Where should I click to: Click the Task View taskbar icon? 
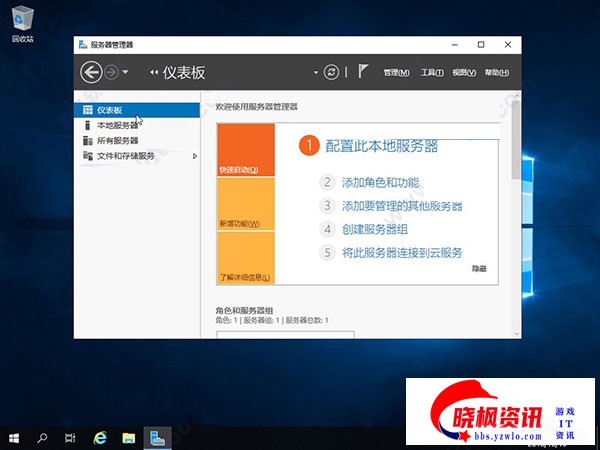point(70,438)
